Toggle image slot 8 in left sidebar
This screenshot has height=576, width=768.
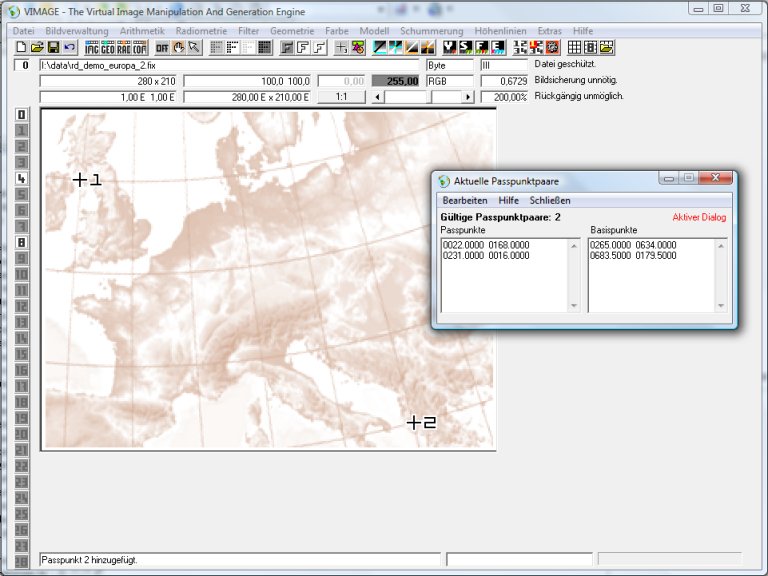pos(22,242)
